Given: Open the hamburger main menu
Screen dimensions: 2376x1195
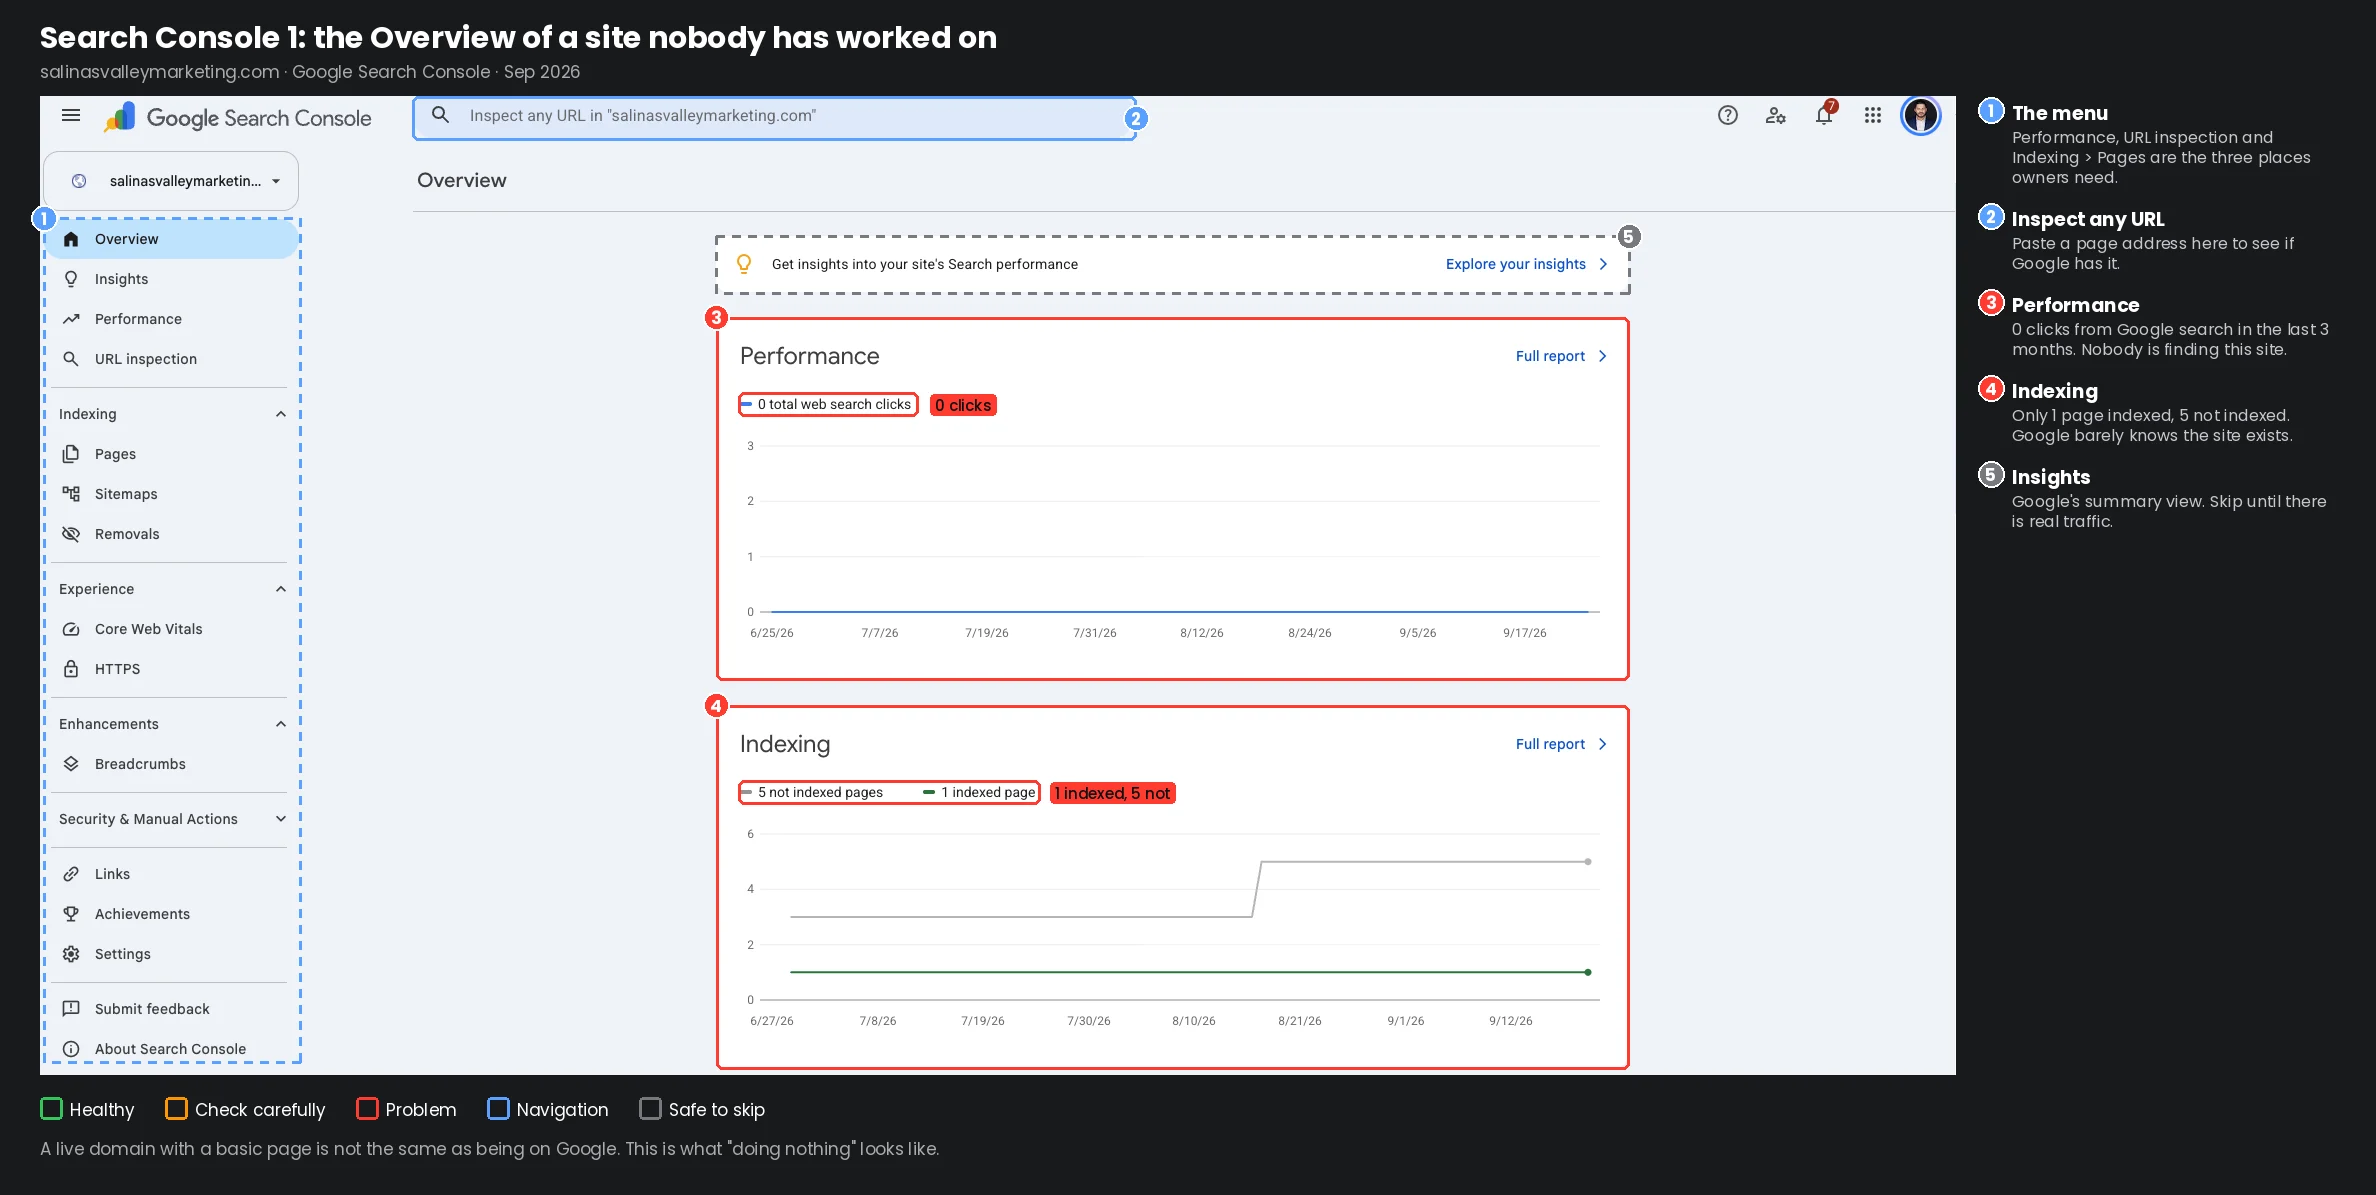Looking at the screenshot, I should click(x=71, y=116).
